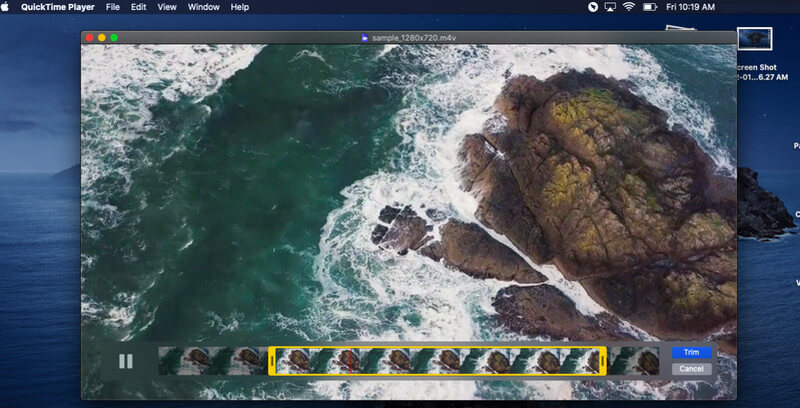Click the untrimmed timeline frames before selection
800x408 pixels.
[x=213, y=361]
